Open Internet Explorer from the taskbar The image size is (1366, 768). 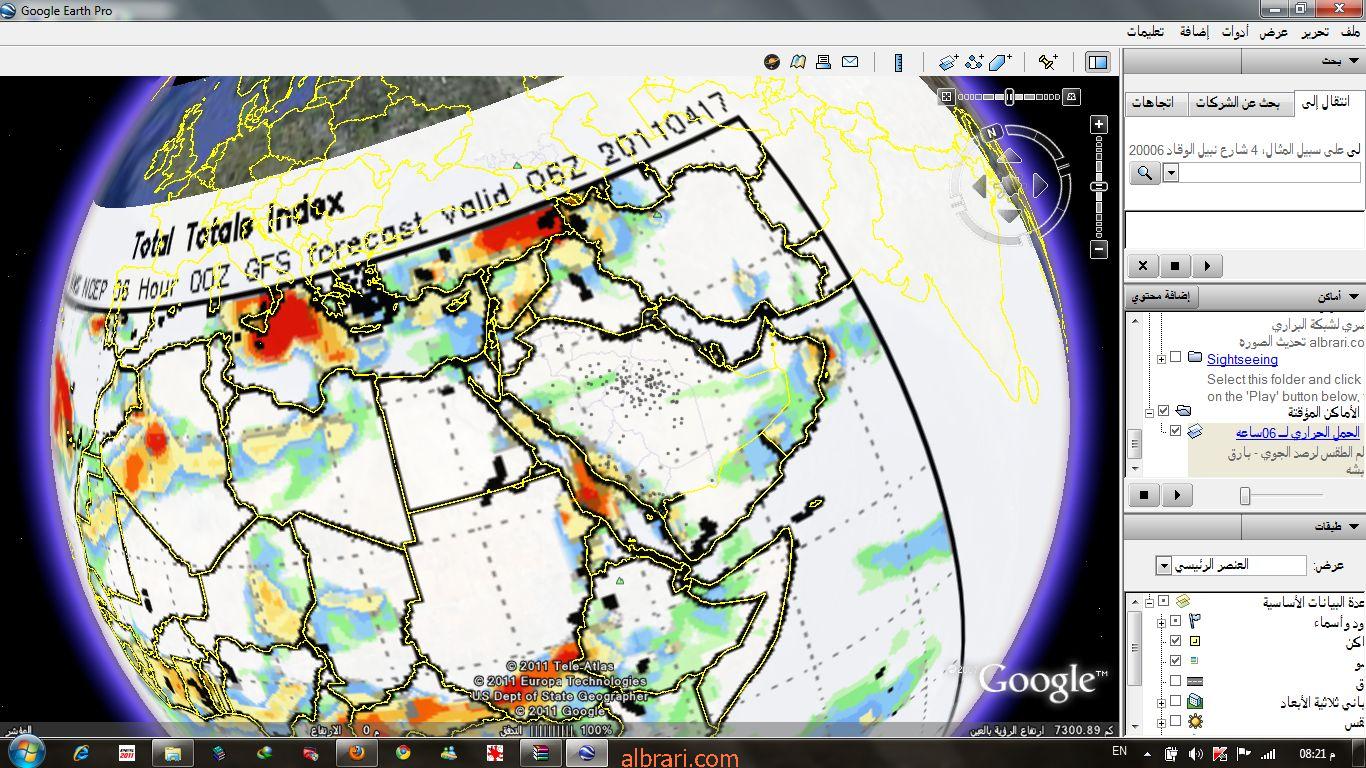point(81,753)
